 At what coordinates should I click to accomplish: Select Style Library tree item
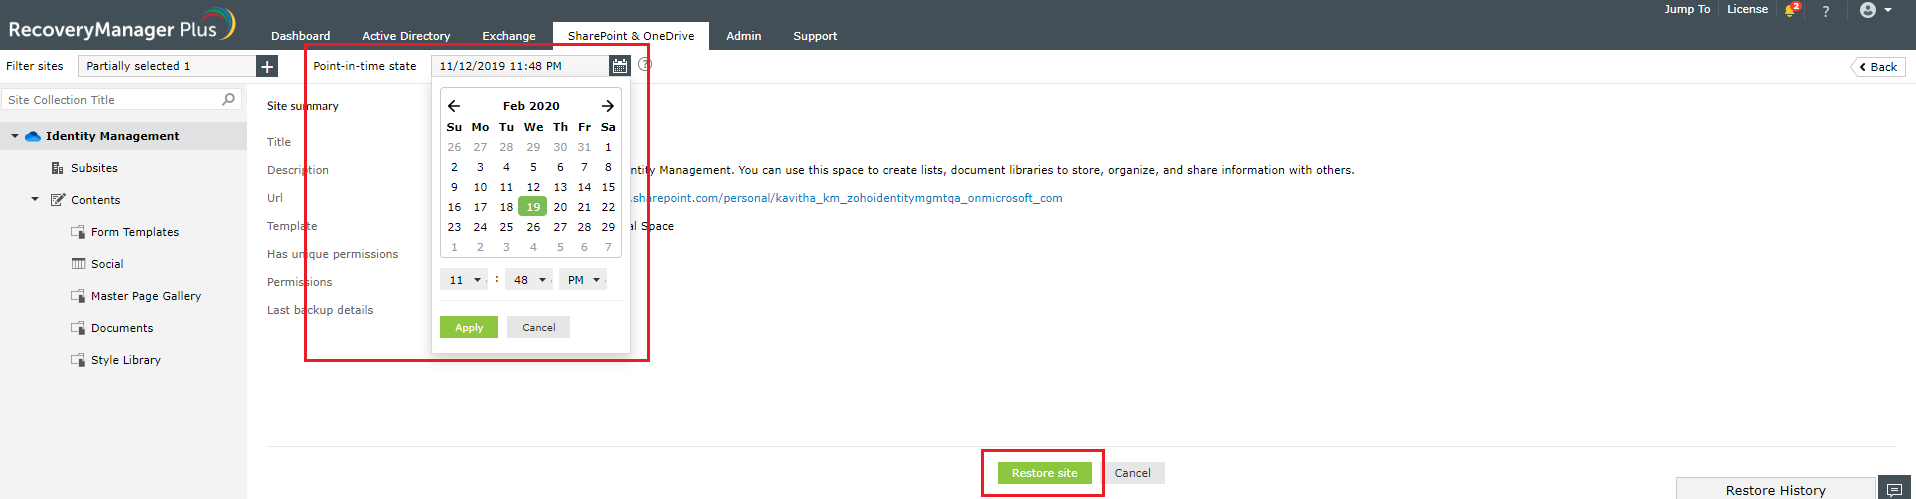126,360
